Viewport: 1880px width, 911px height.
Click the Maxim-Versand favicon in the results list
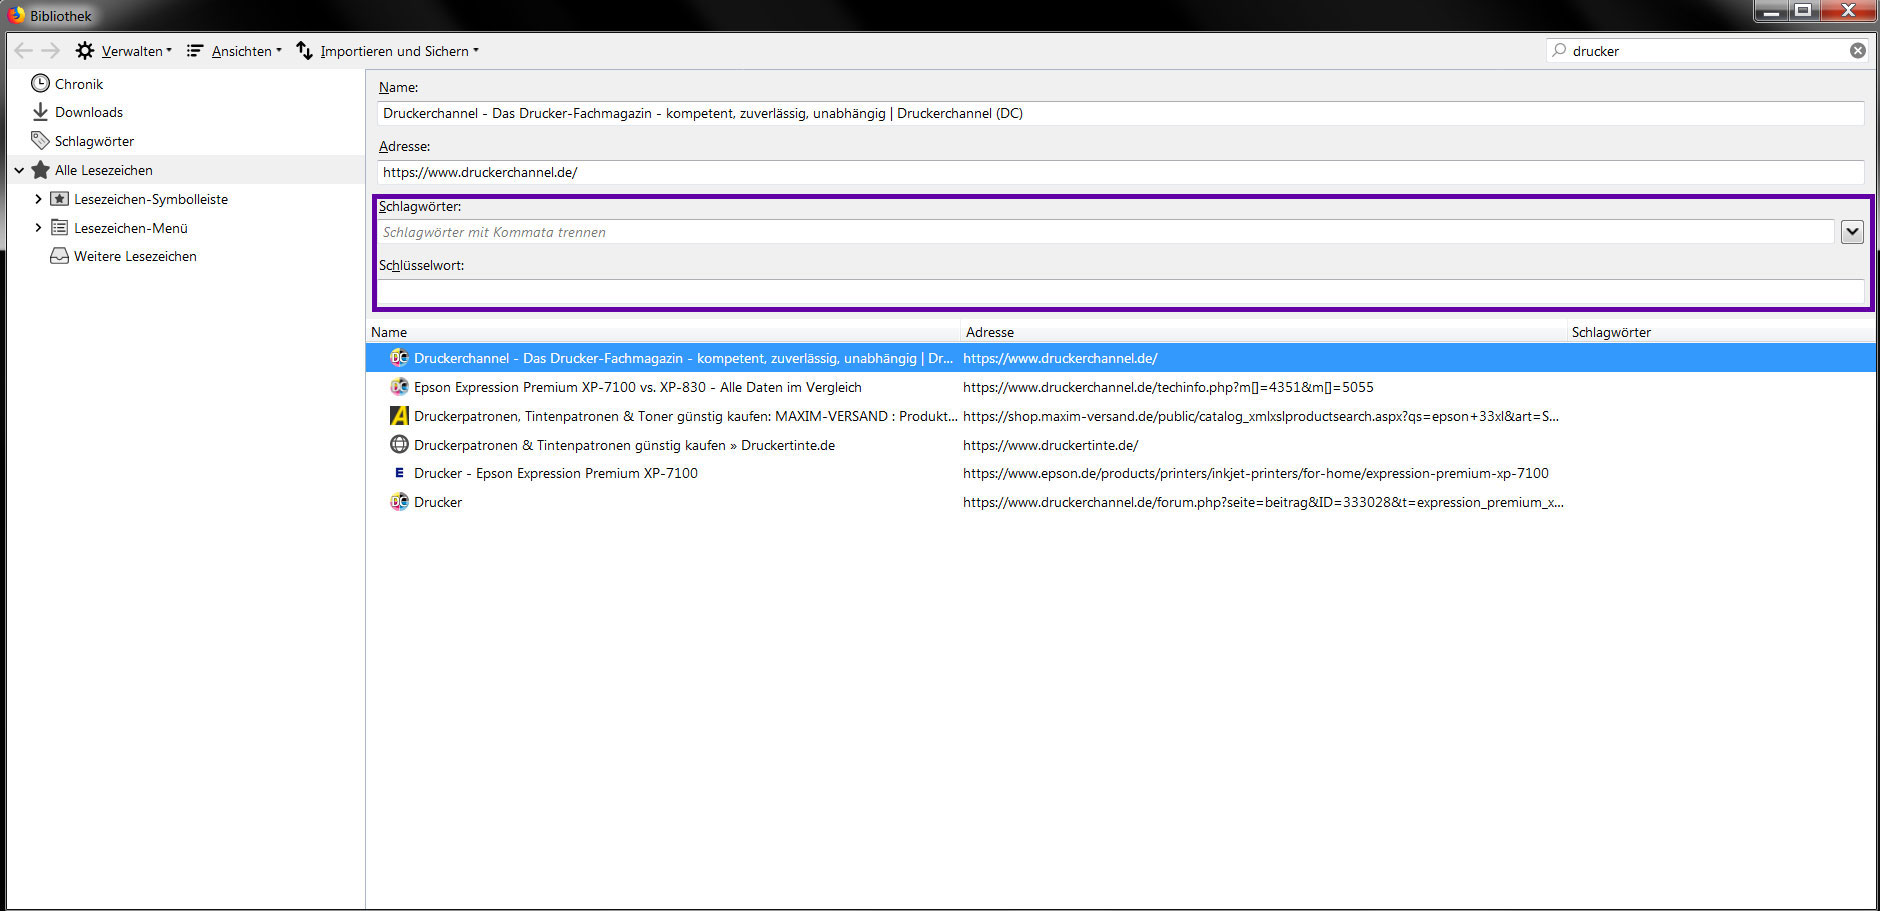(x=399, y=416)
